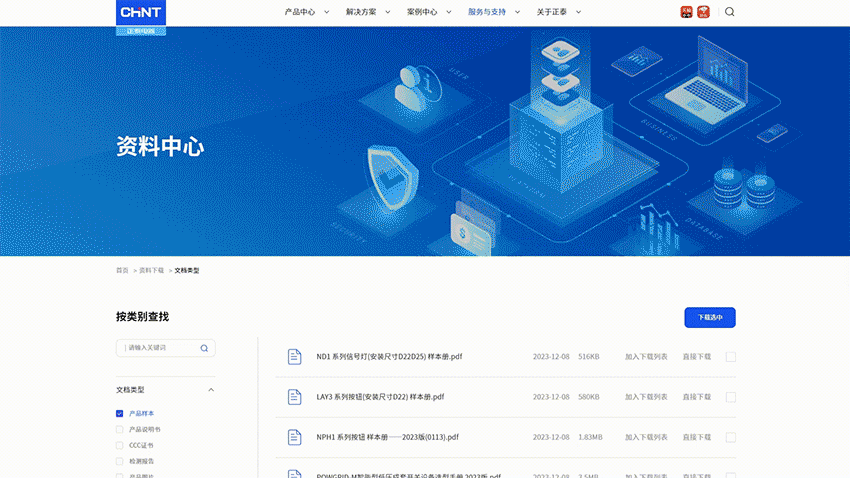Collapse the 文档类型 filter section
The width and height of the screenshot is (850, 478).
[x=211, y=390]
